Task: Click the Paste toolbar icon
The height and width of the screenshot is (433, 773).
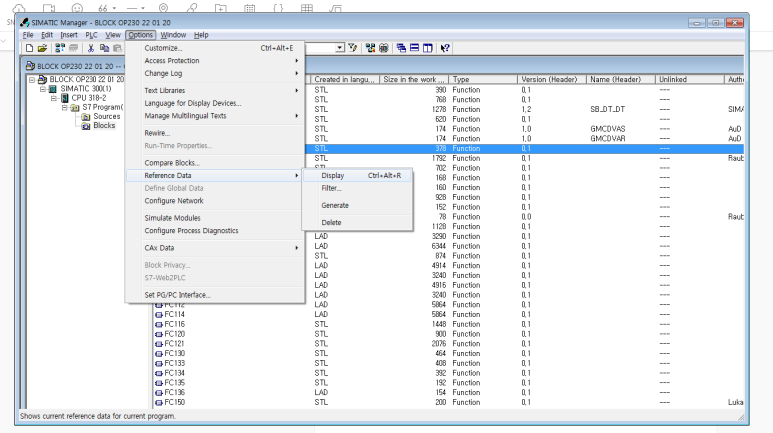Action: (x=117, y=48)
